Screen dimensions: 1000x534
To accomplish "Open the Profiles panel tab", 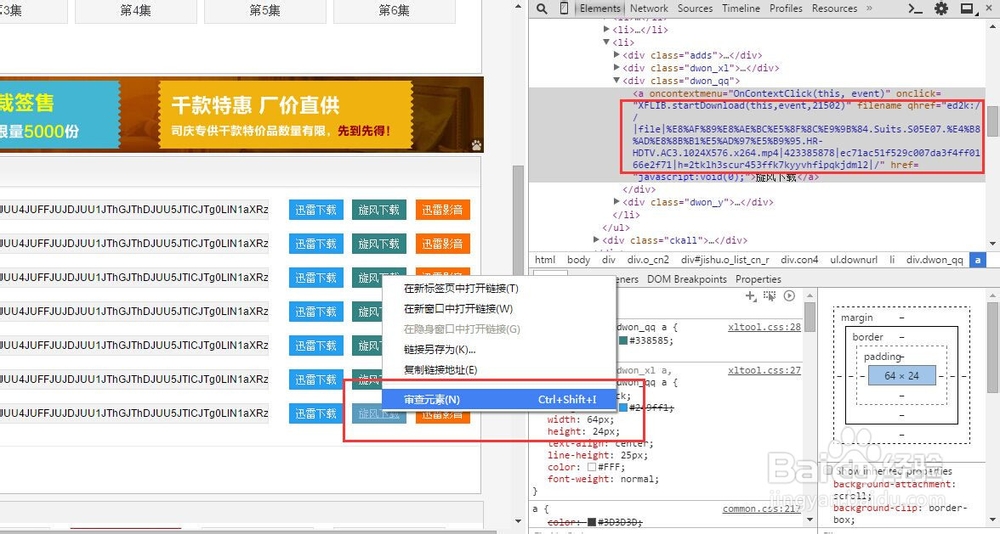I will (x=786, y=8).
